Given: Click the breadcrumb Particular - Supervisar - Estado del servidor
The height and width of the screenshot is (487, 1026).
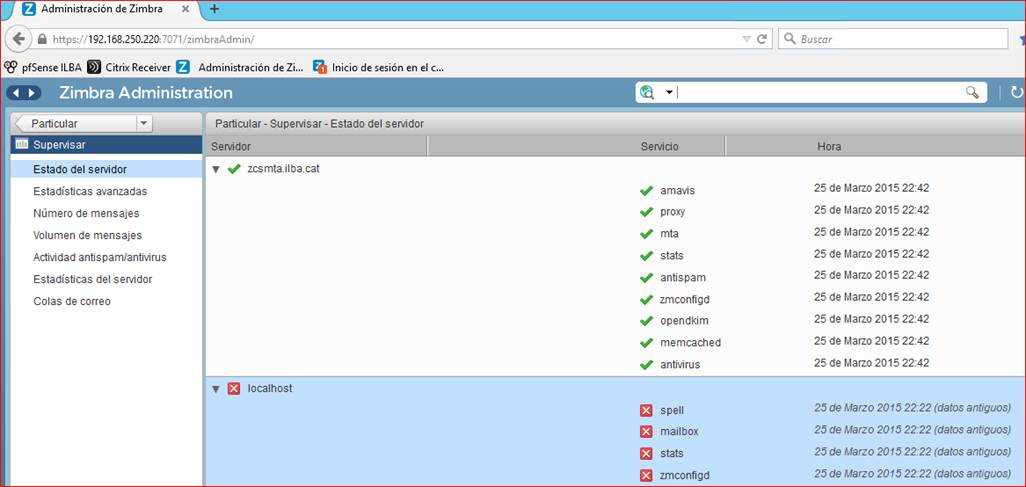Looking at the screenshot, I should 319,123.
